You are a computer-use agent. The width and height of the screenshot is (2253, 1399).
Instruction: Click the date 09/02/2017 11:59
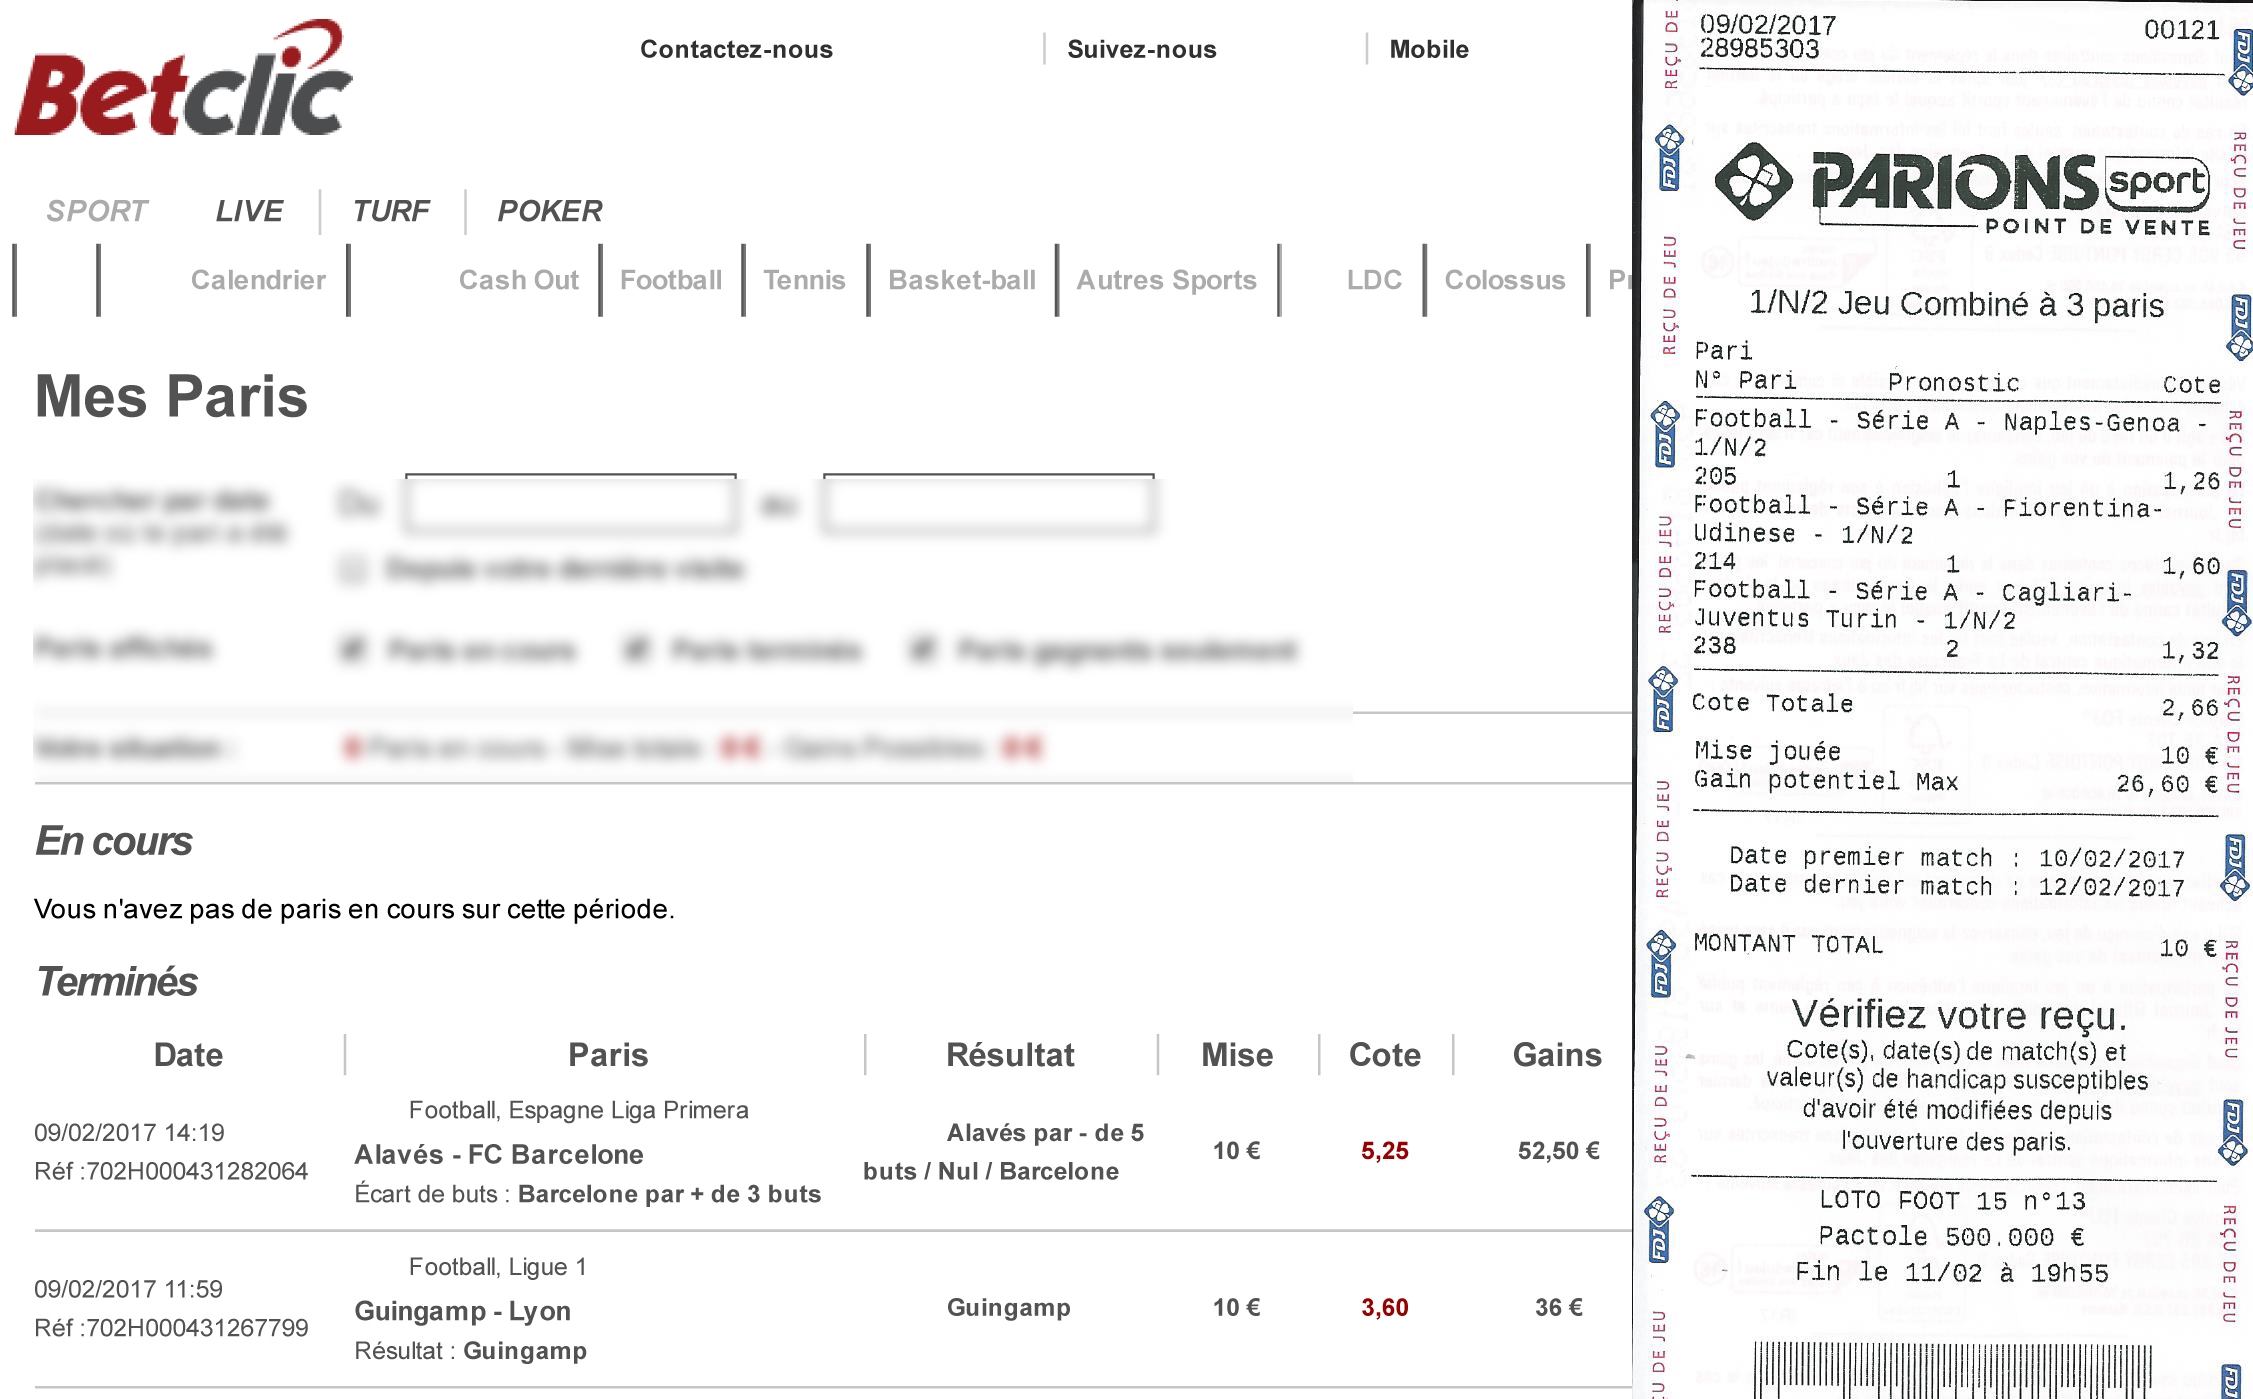pos(128,1290)
